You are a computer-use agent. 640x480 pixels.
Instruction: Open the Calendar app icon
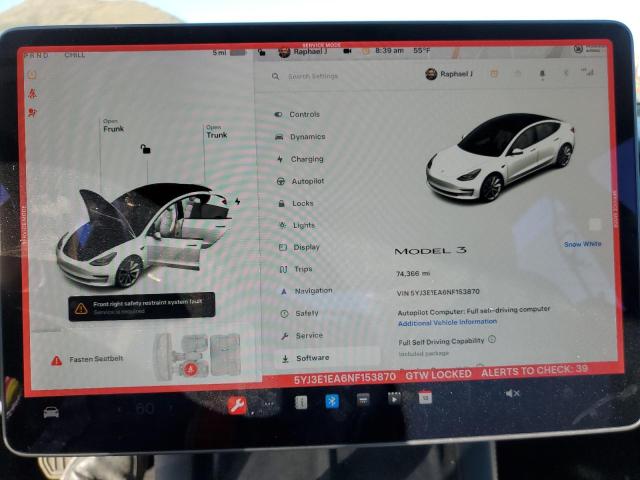(x=425, y=397)
